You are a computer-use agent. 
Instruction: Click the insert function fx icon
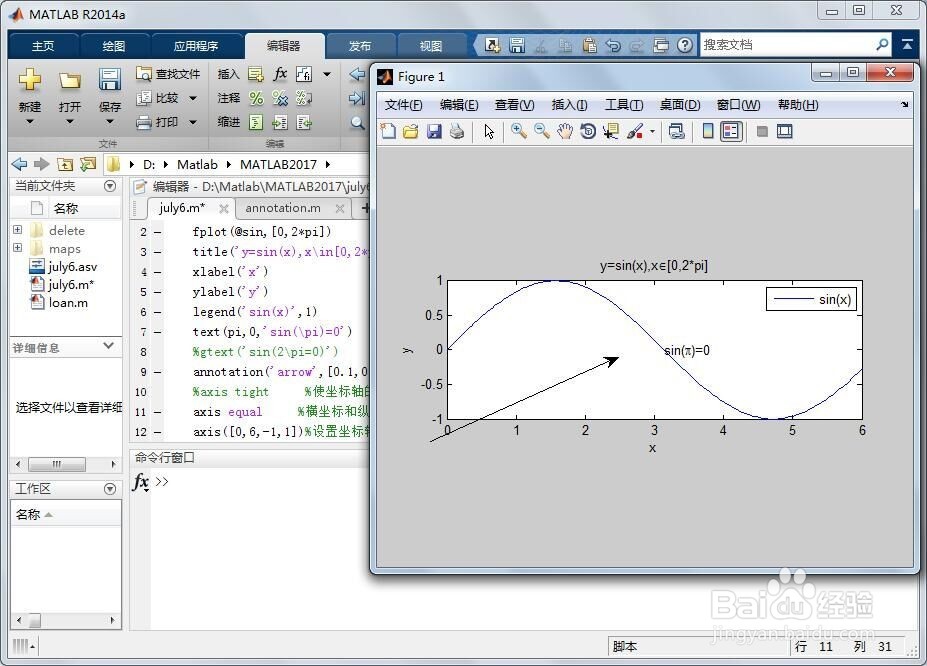click(280, 74)
